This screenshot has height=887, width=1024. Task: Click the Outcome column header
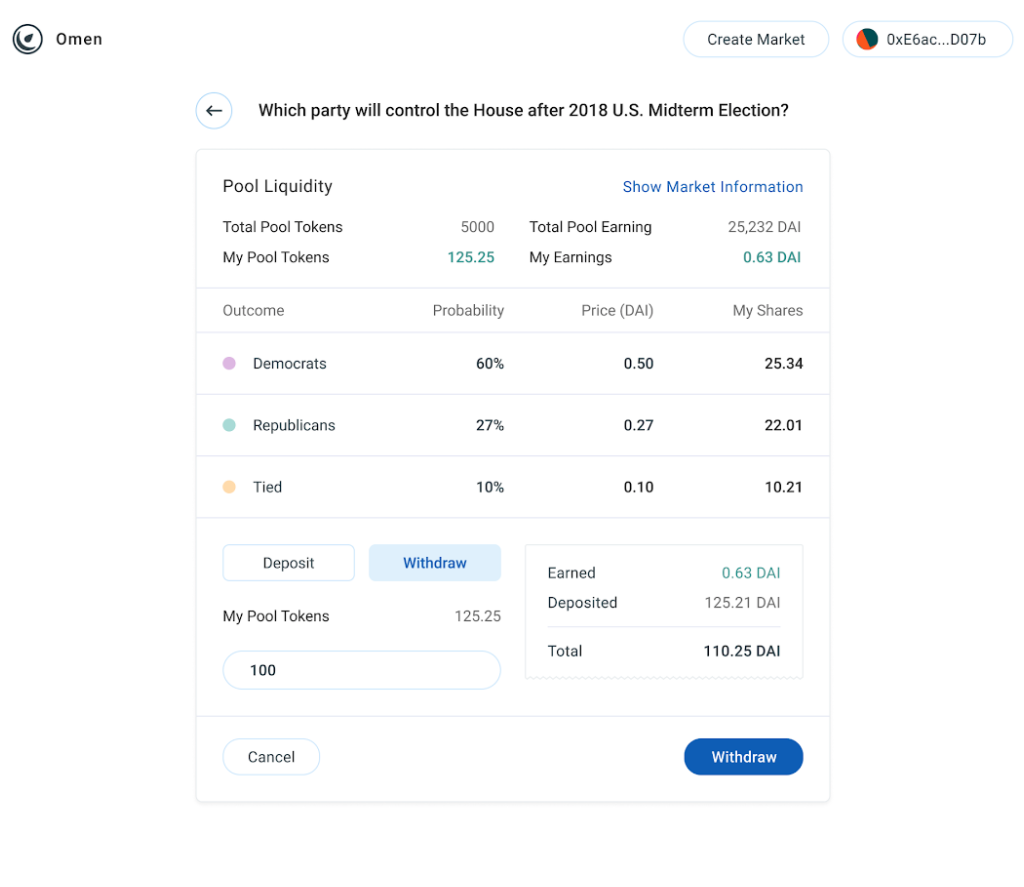pyautogui.click(x=253, y=310)
